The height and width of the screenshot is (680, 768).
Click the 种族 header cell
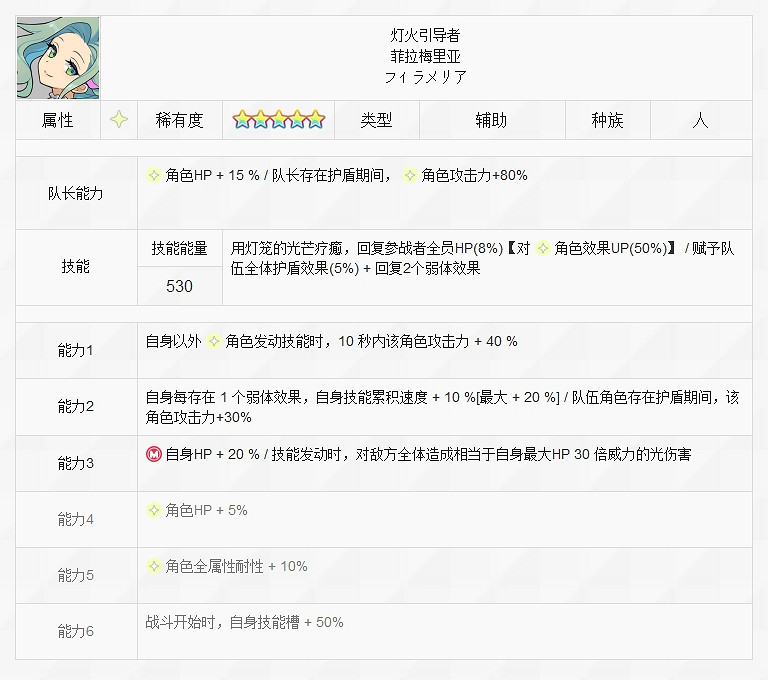pos(608,120)
